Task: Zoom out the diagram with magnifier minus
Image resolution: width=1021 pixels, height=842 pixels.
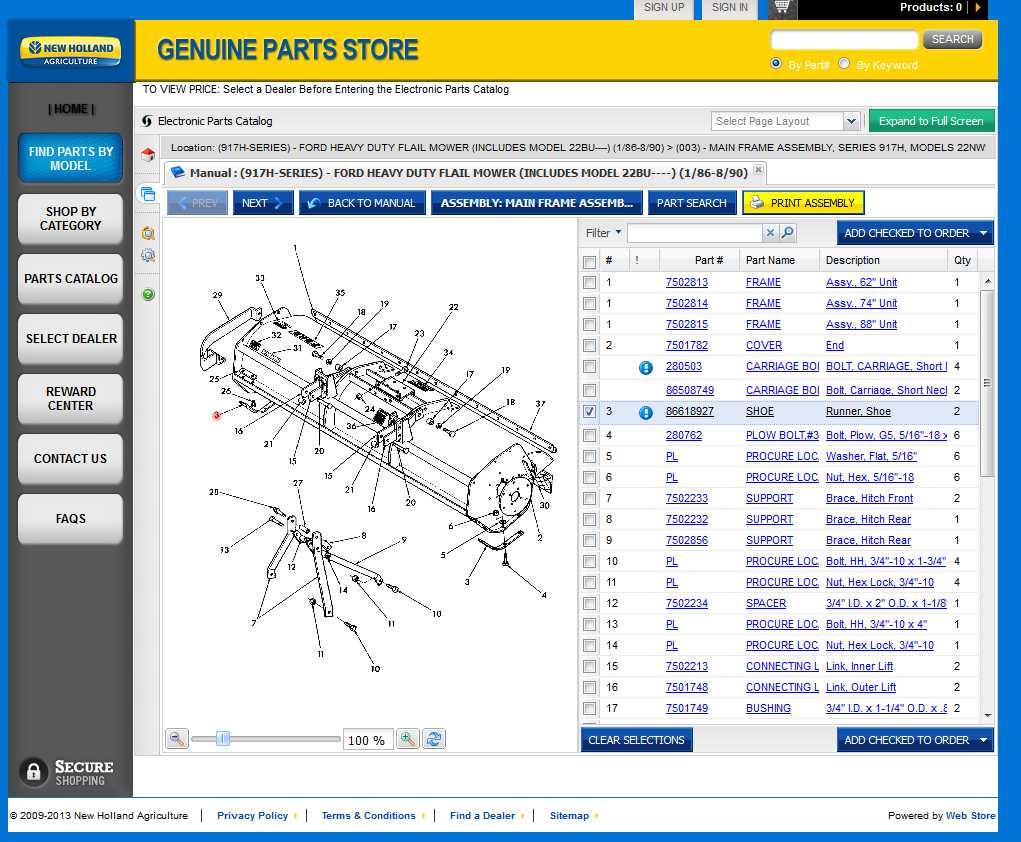Action: pos(177,739)
